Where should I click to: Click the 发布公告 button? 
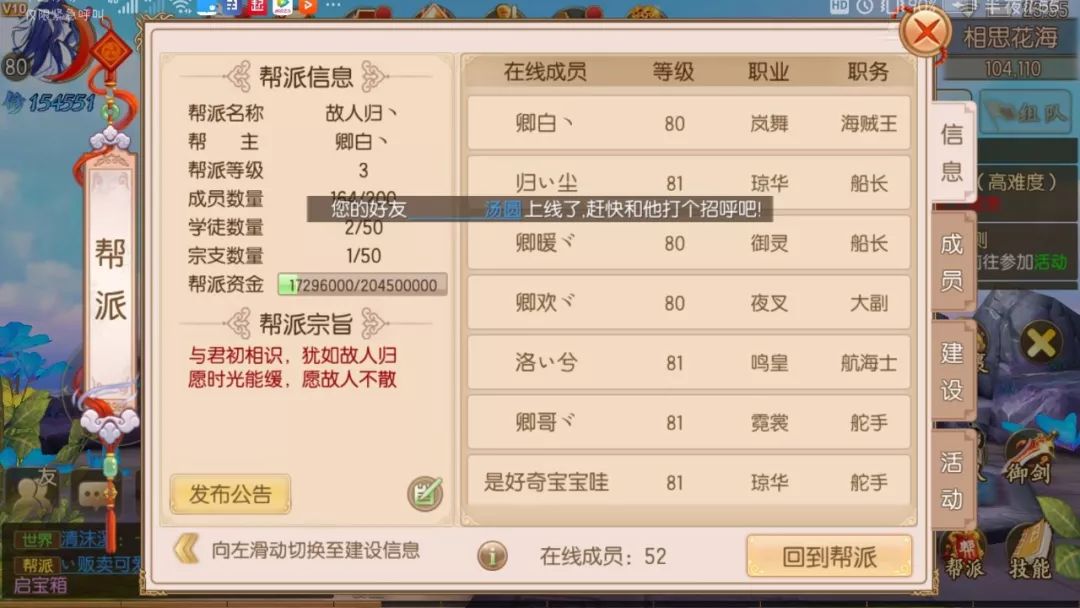(230, 494)
